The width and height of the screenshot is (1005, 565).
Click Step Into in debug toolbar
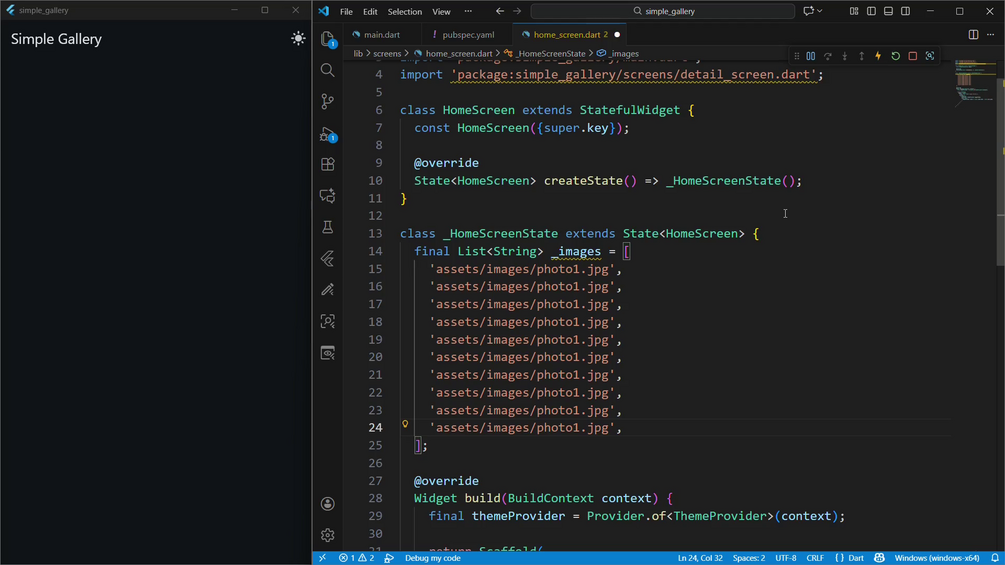845,56
